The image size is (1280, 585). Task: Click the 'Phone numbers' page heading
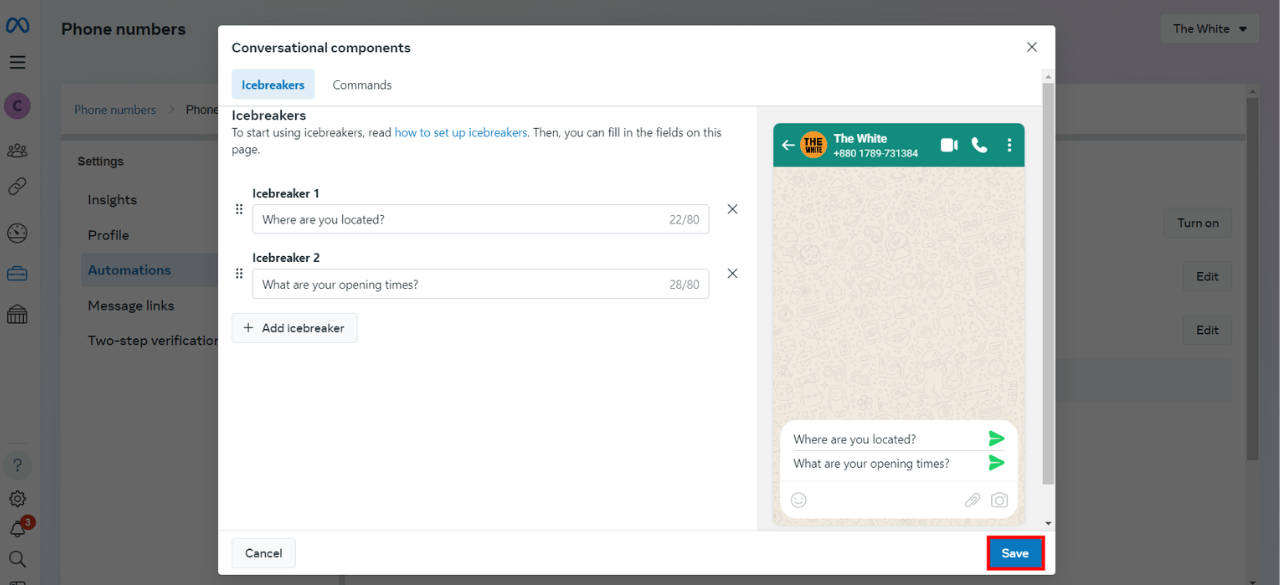pyautogui.click(x=123, y=29)
